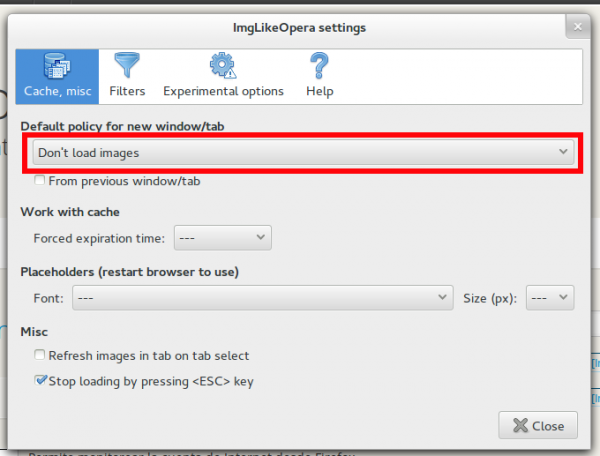Click the Size (px): label
600x456 pixels.
490,298
